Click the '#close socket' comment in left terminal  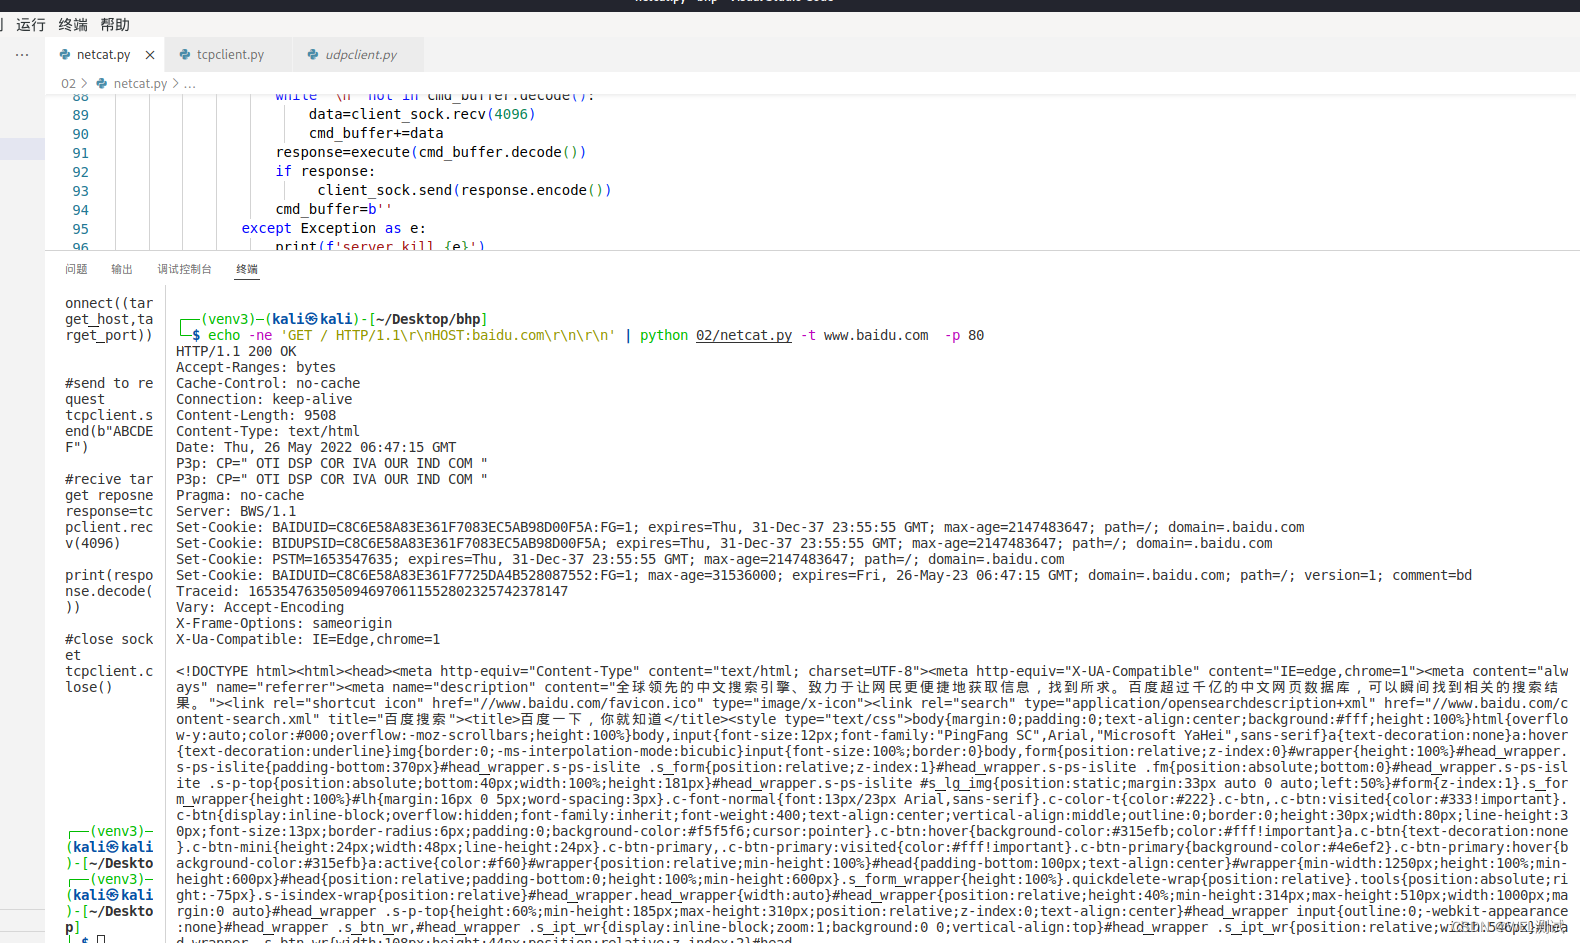(109, 647)
